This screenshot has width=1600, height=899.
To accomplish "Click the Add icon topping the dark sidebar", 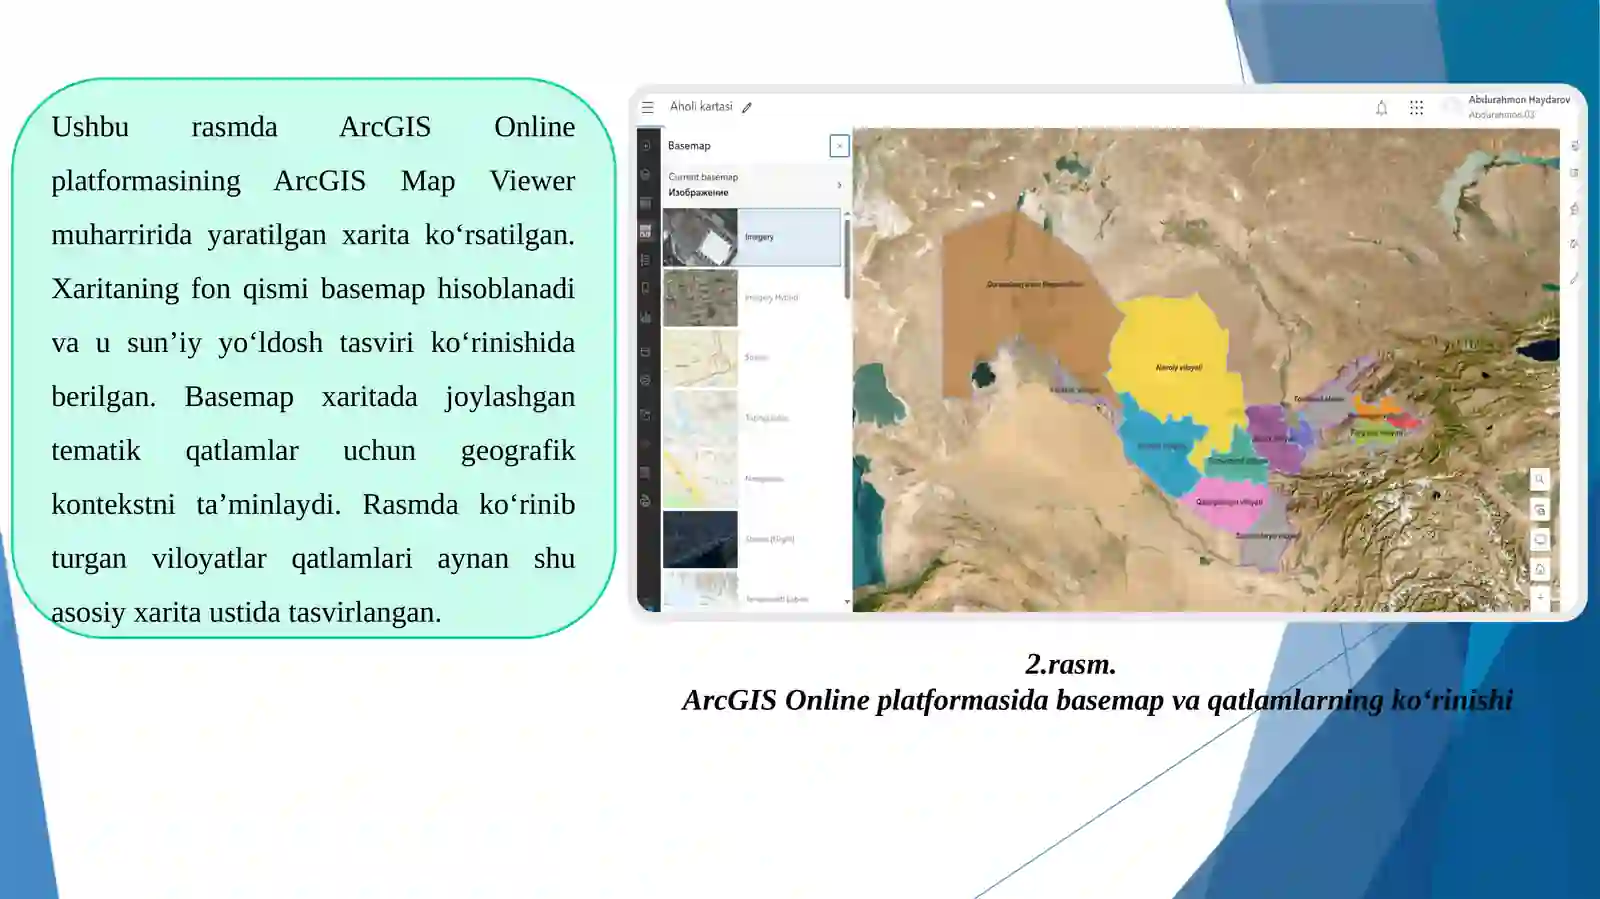I will pyautogui.click(x=646, y=146).
